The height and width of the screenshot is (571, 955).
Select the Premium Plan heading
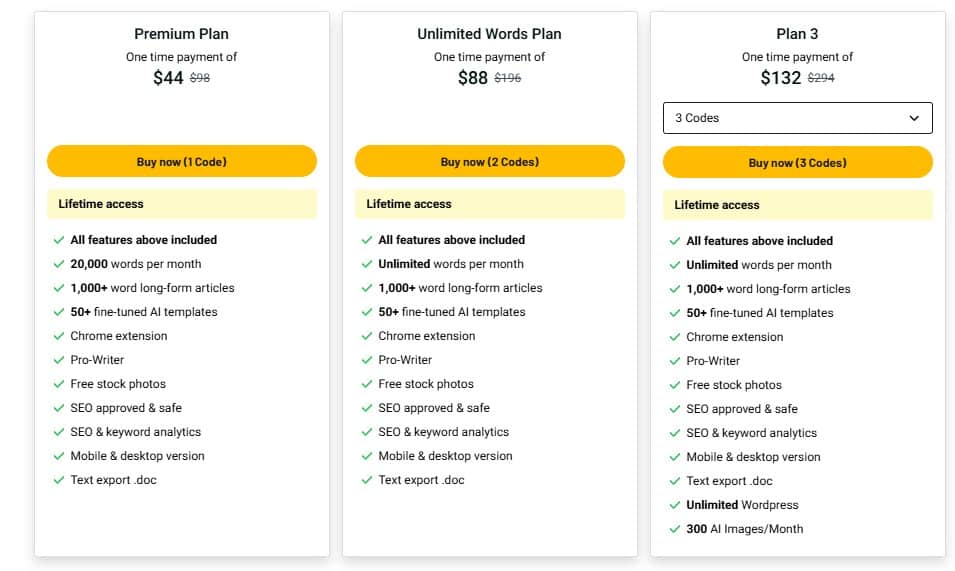(x=181, y=34)
